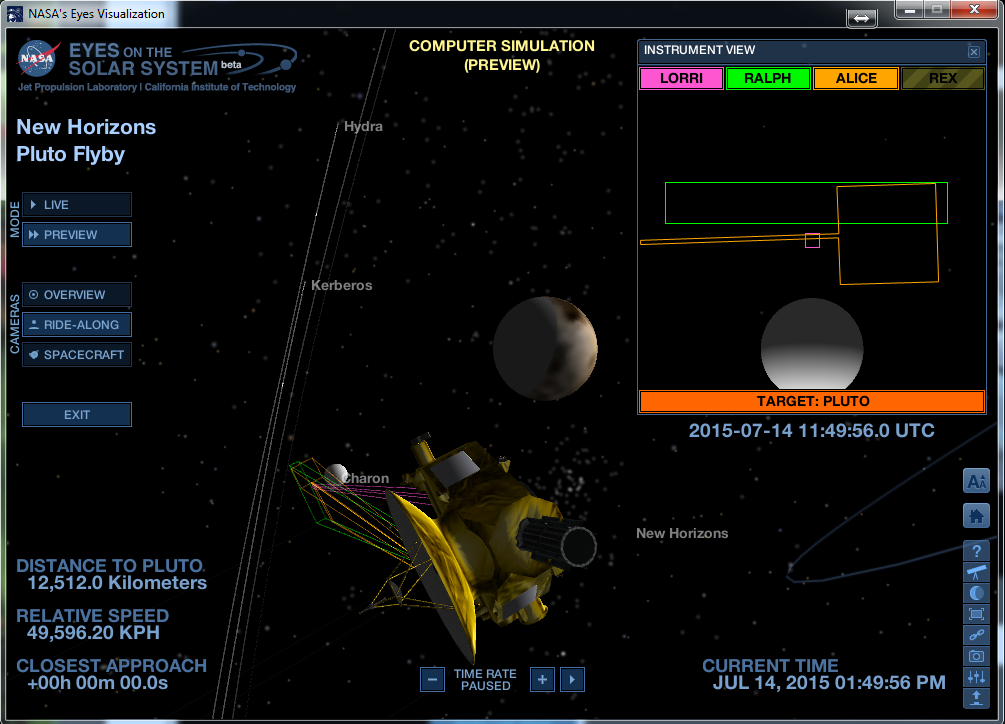Image resolution: width=1005 pixels, height=724 pixels.
Task: Click the full screen frame icon
Action: click(976, 614)
